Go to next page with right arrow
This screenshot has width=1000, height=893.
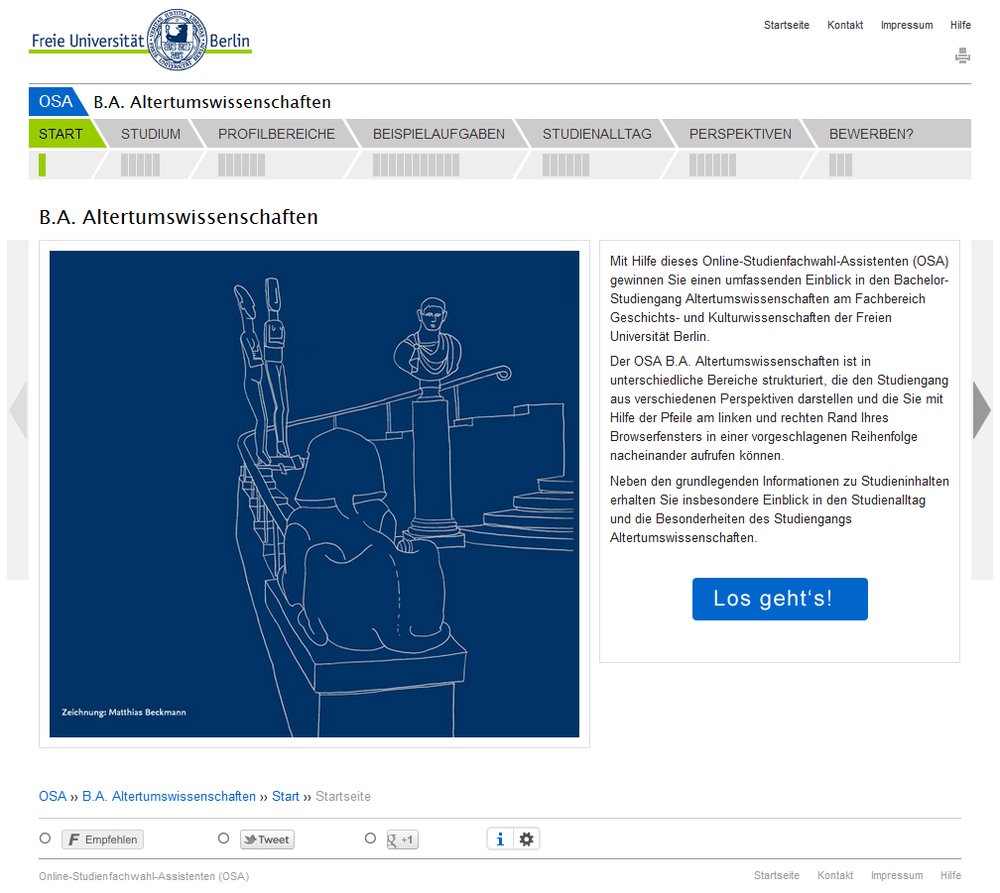[x=982, y=410]
